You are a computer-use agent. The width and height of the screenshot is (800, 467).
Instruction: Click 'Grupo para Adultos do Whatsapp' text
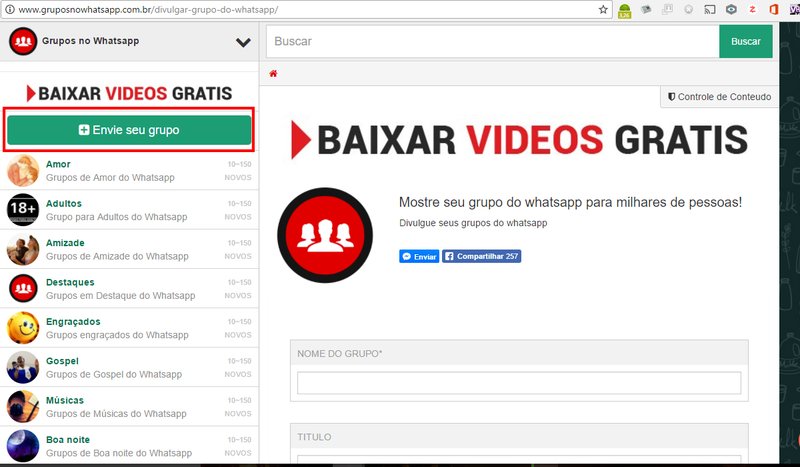pyautogui.click(x=116, y=217)
